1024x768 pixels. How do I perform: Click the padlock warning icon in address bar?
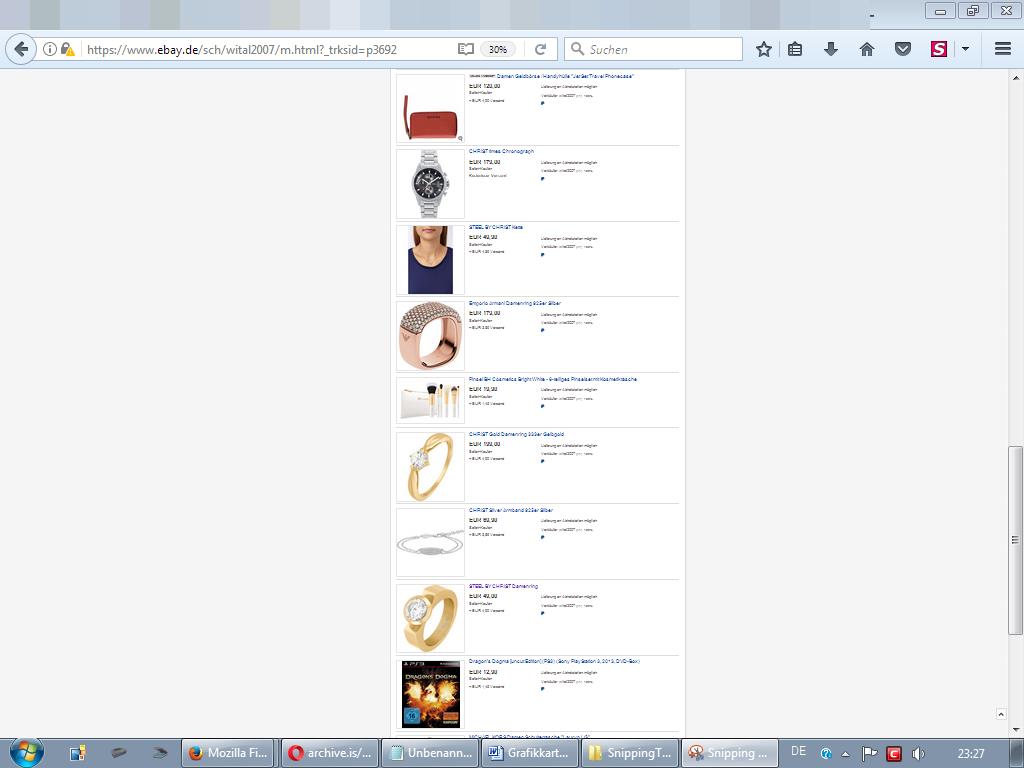coord(67,49)
